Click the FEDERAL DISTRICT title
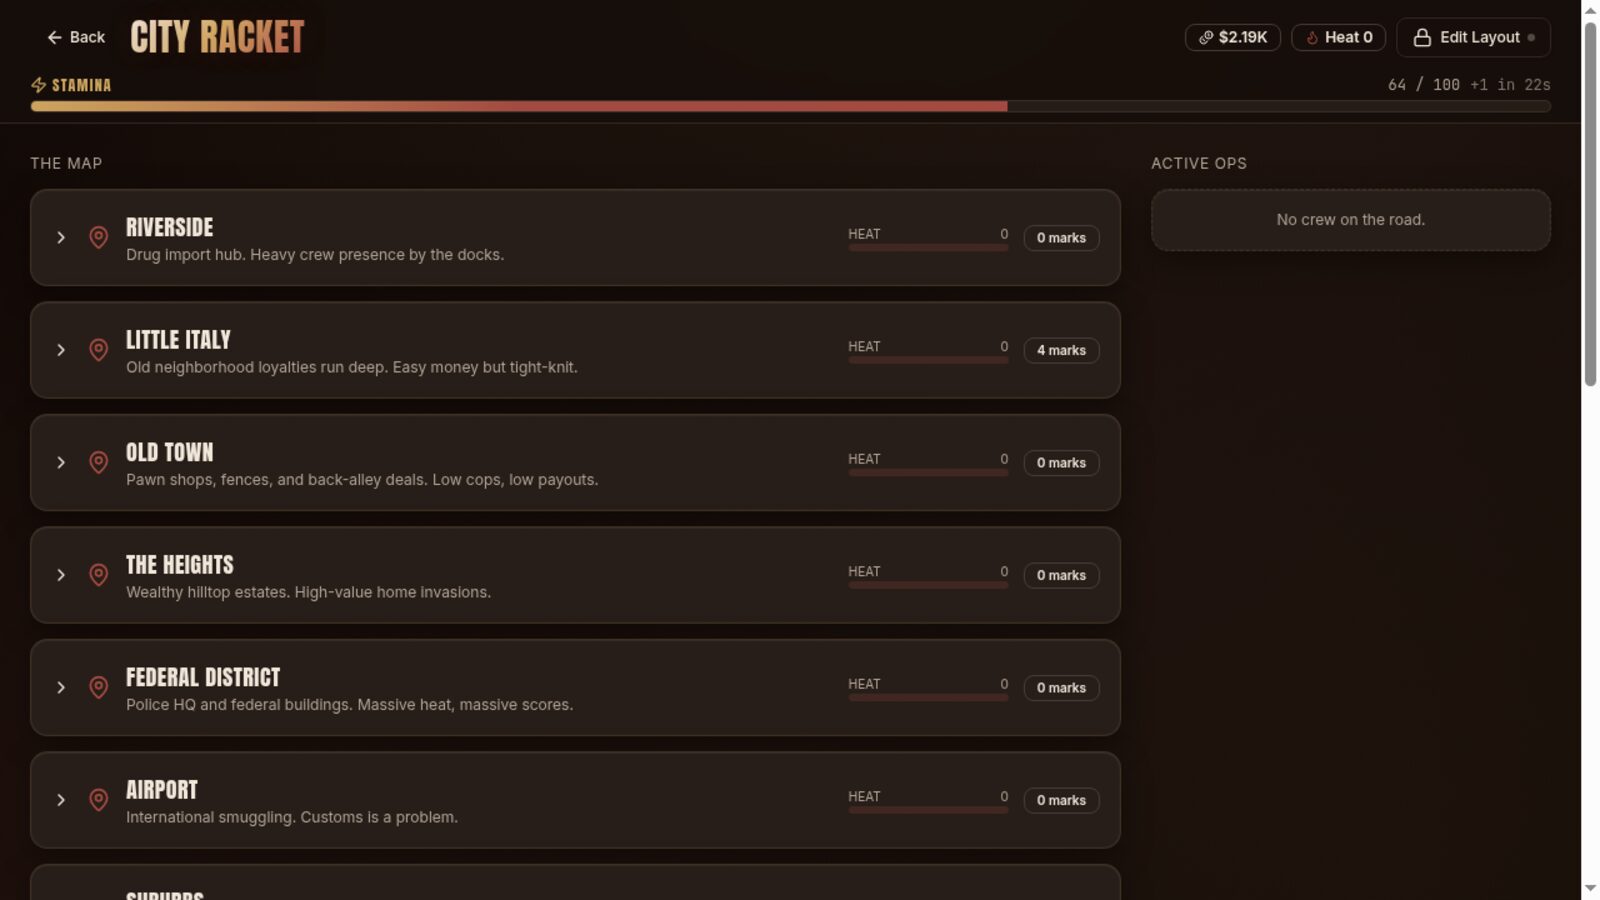This screenshot has height=900, width=1600. (x=203, y=677)
